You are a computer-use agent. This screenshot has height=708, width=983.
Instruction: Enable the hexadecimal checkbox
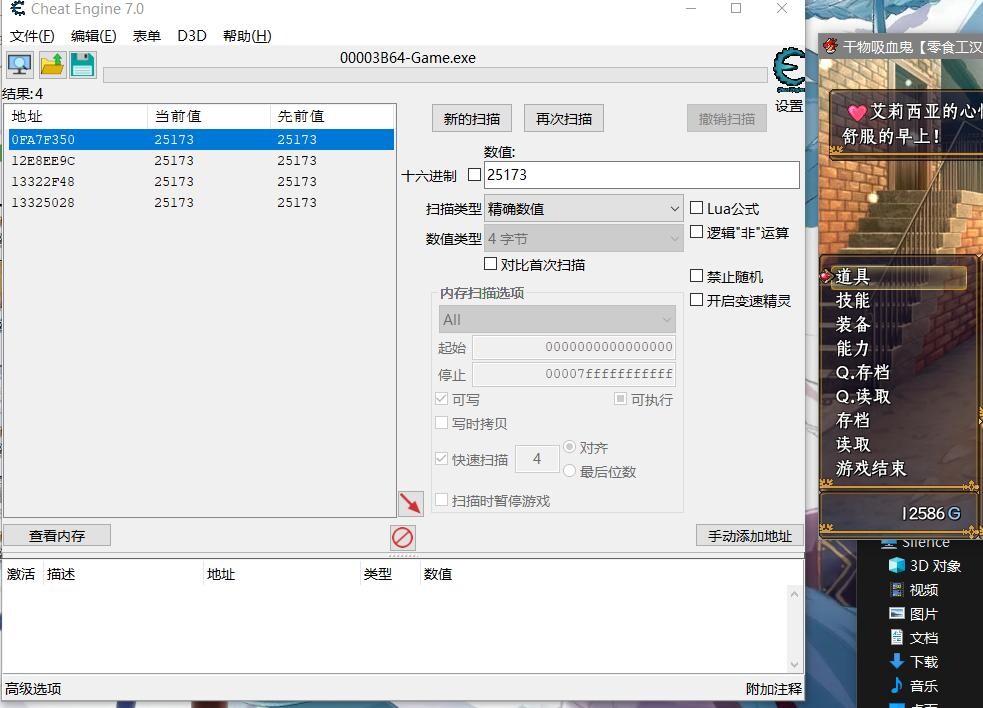474,175
